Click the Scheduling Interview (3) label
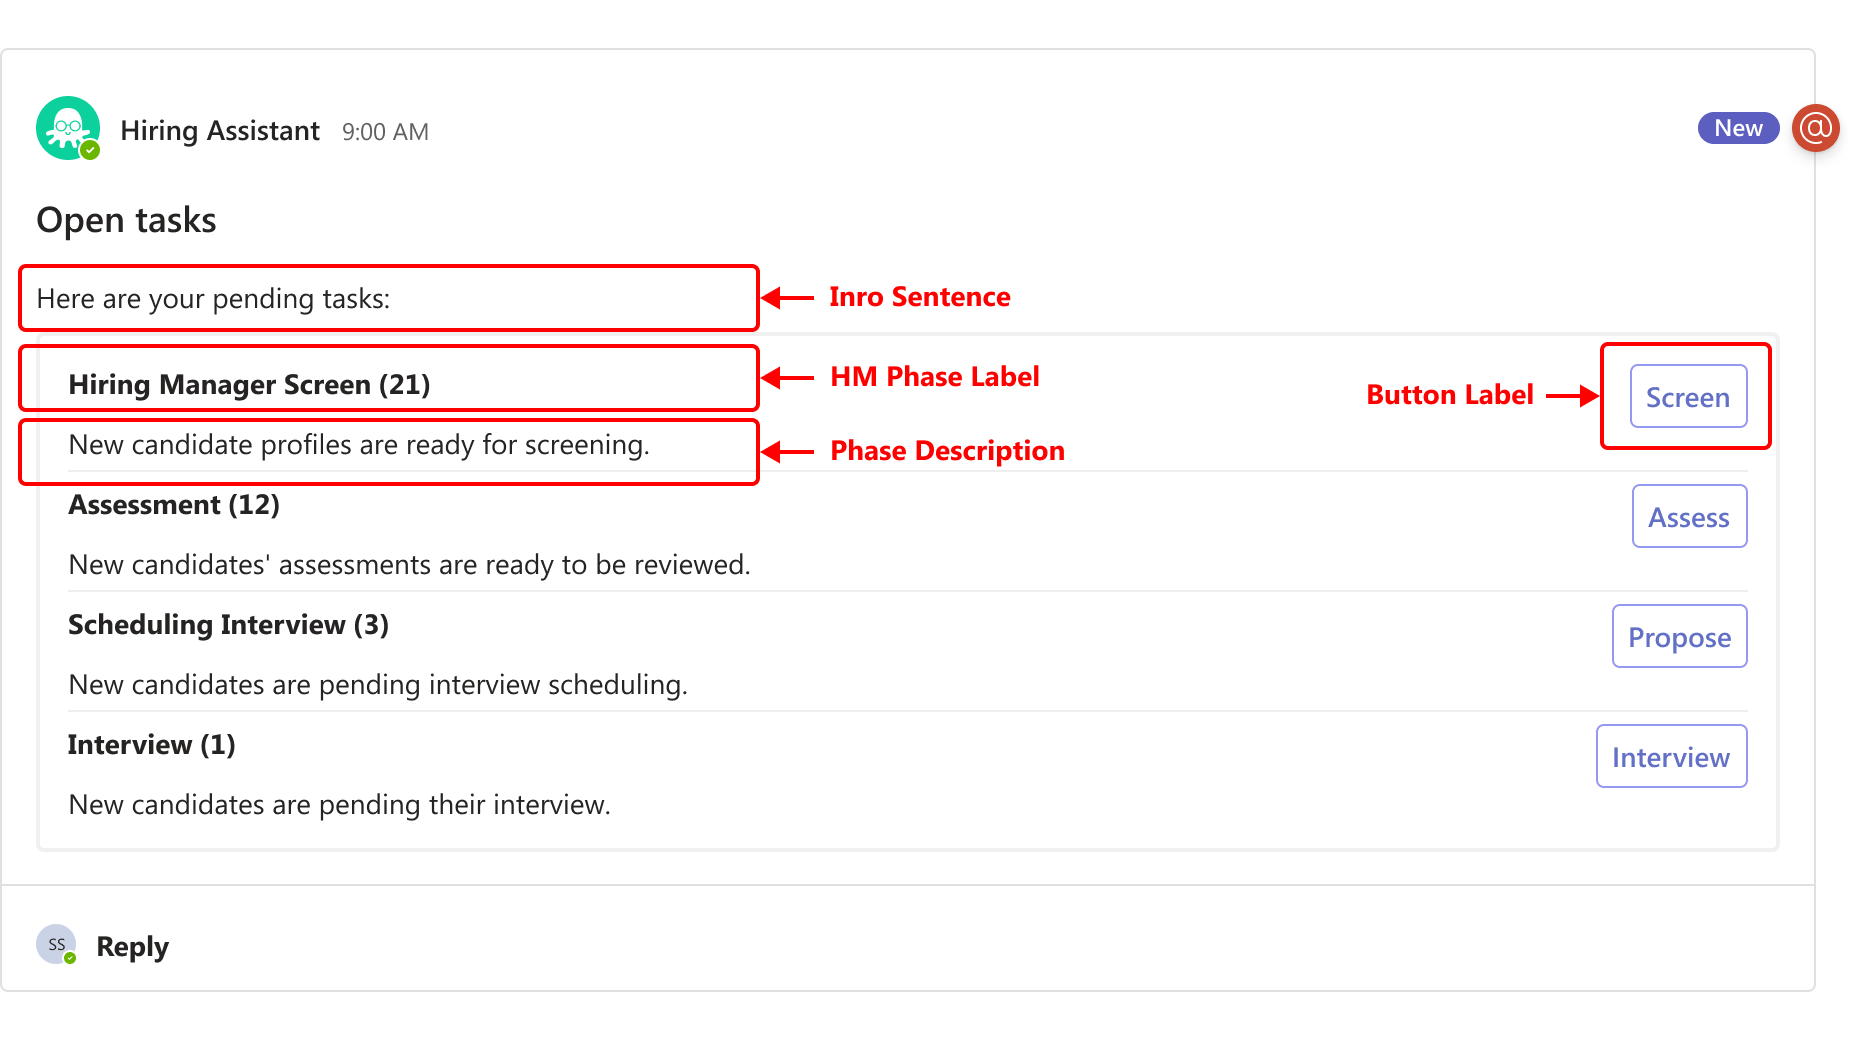The width and height of the screenshot is (1855, 1040). 228,624
